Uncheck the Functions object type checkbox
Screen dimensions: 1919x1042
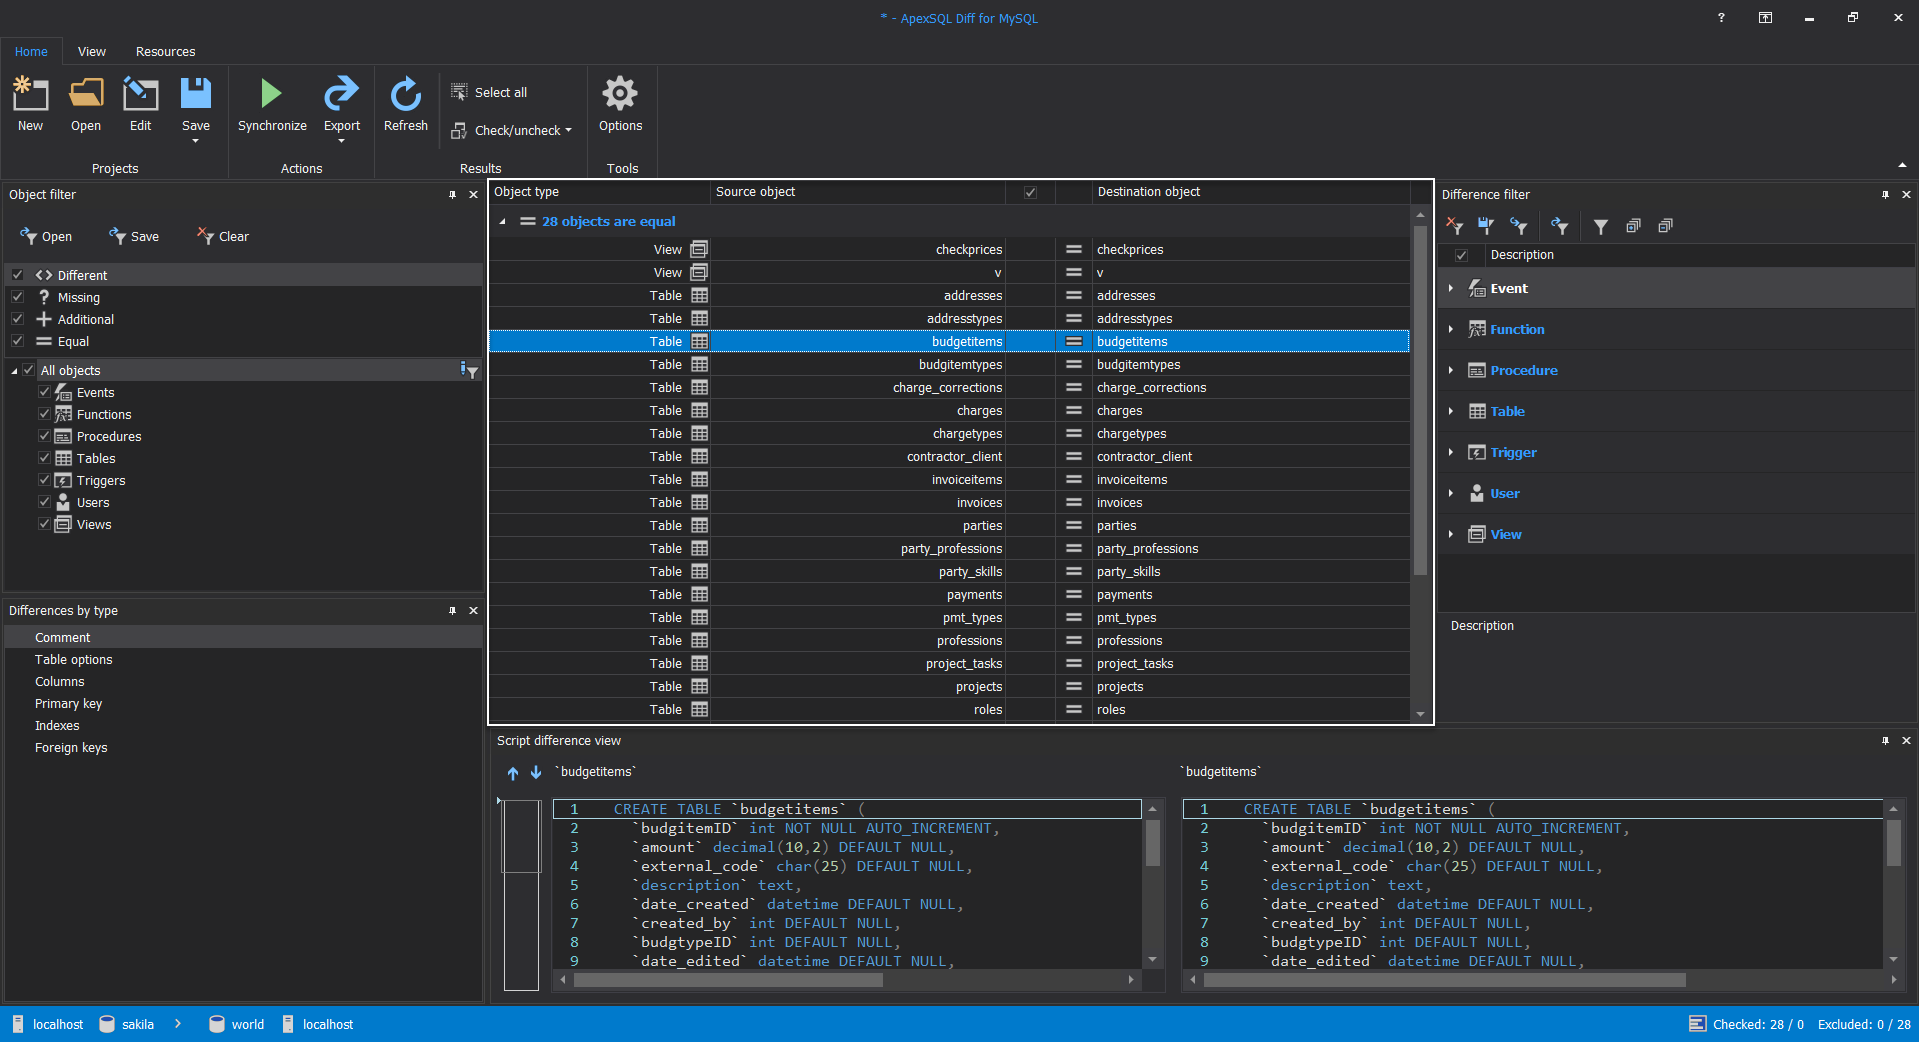coord(44,414)
